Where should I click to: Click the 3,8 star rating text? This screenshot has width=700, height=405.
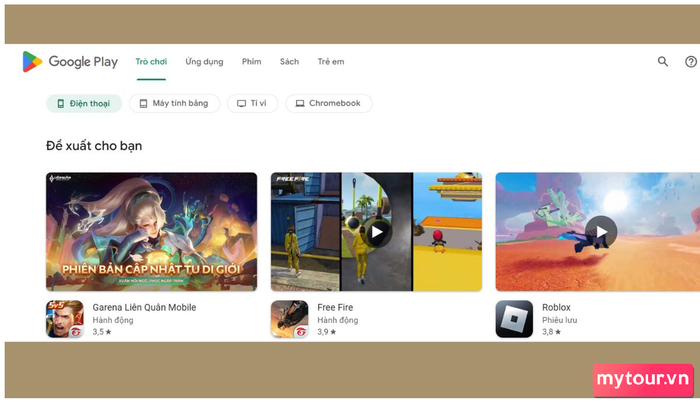(551, 332)
